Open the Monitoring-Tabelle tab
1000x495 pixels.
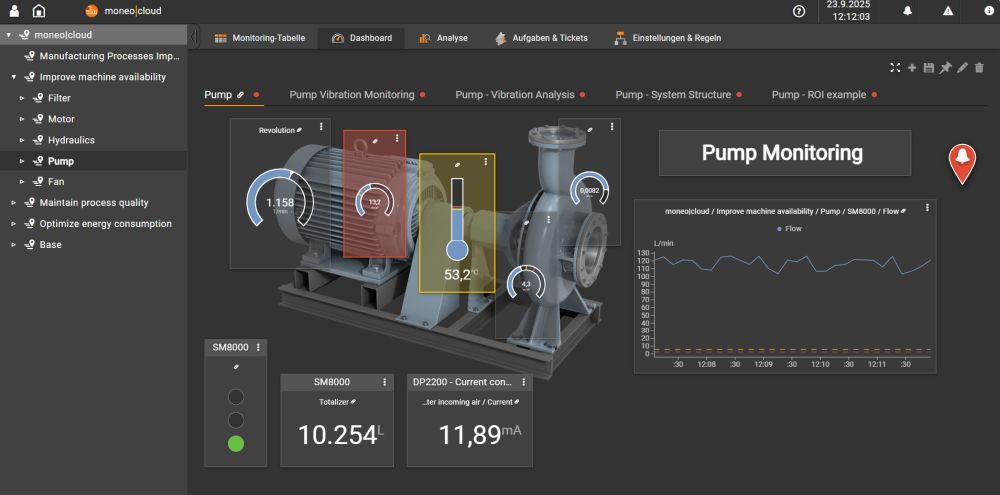tap(260, 38)
